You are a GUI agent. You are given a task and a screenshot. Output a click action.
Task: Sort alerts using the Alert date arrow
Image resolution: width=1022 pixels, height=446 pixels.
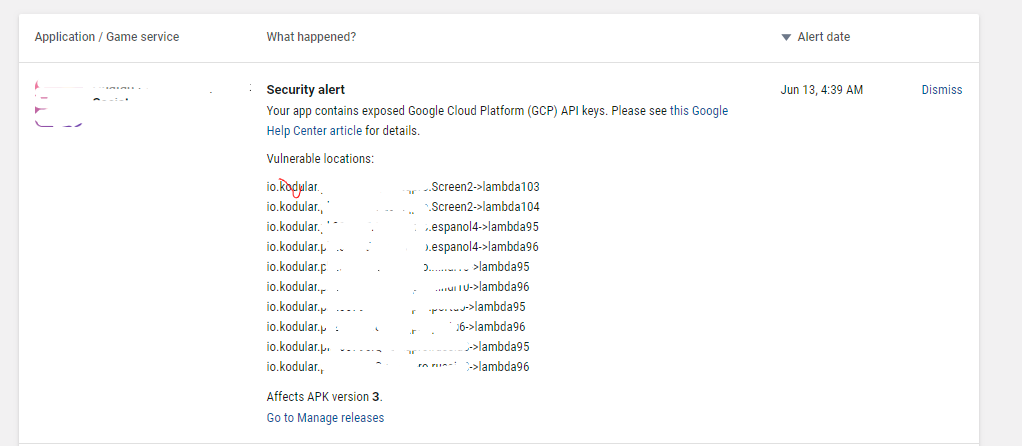coord(786,38)
